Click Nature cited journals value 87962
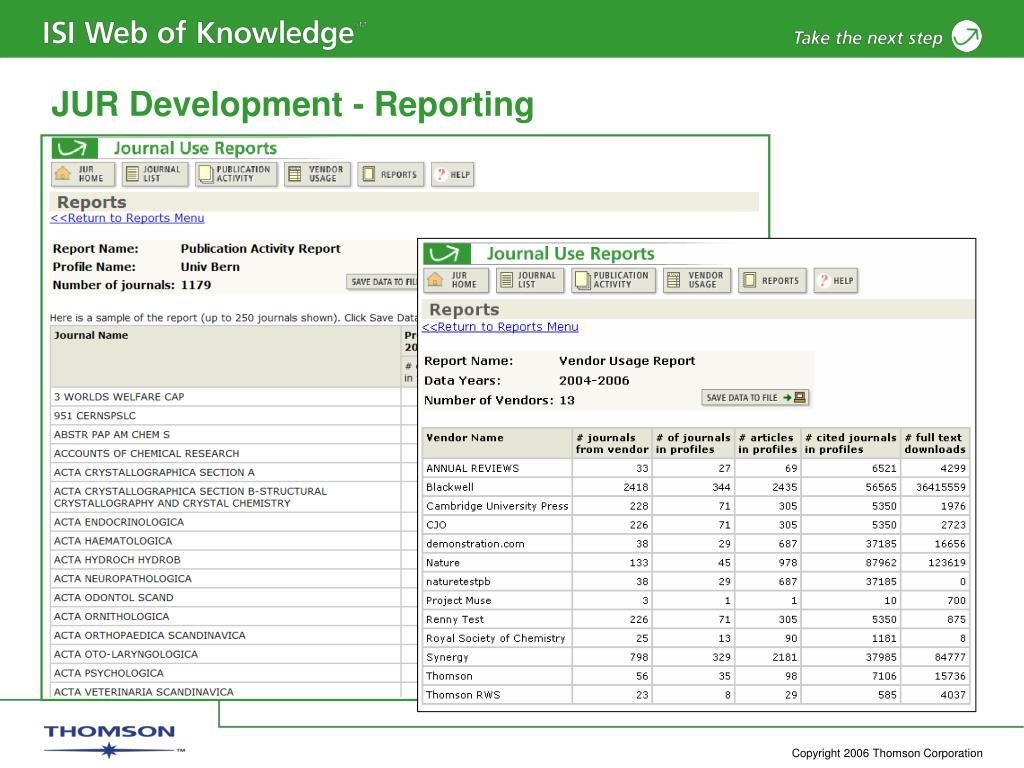 tap(881, 563)
